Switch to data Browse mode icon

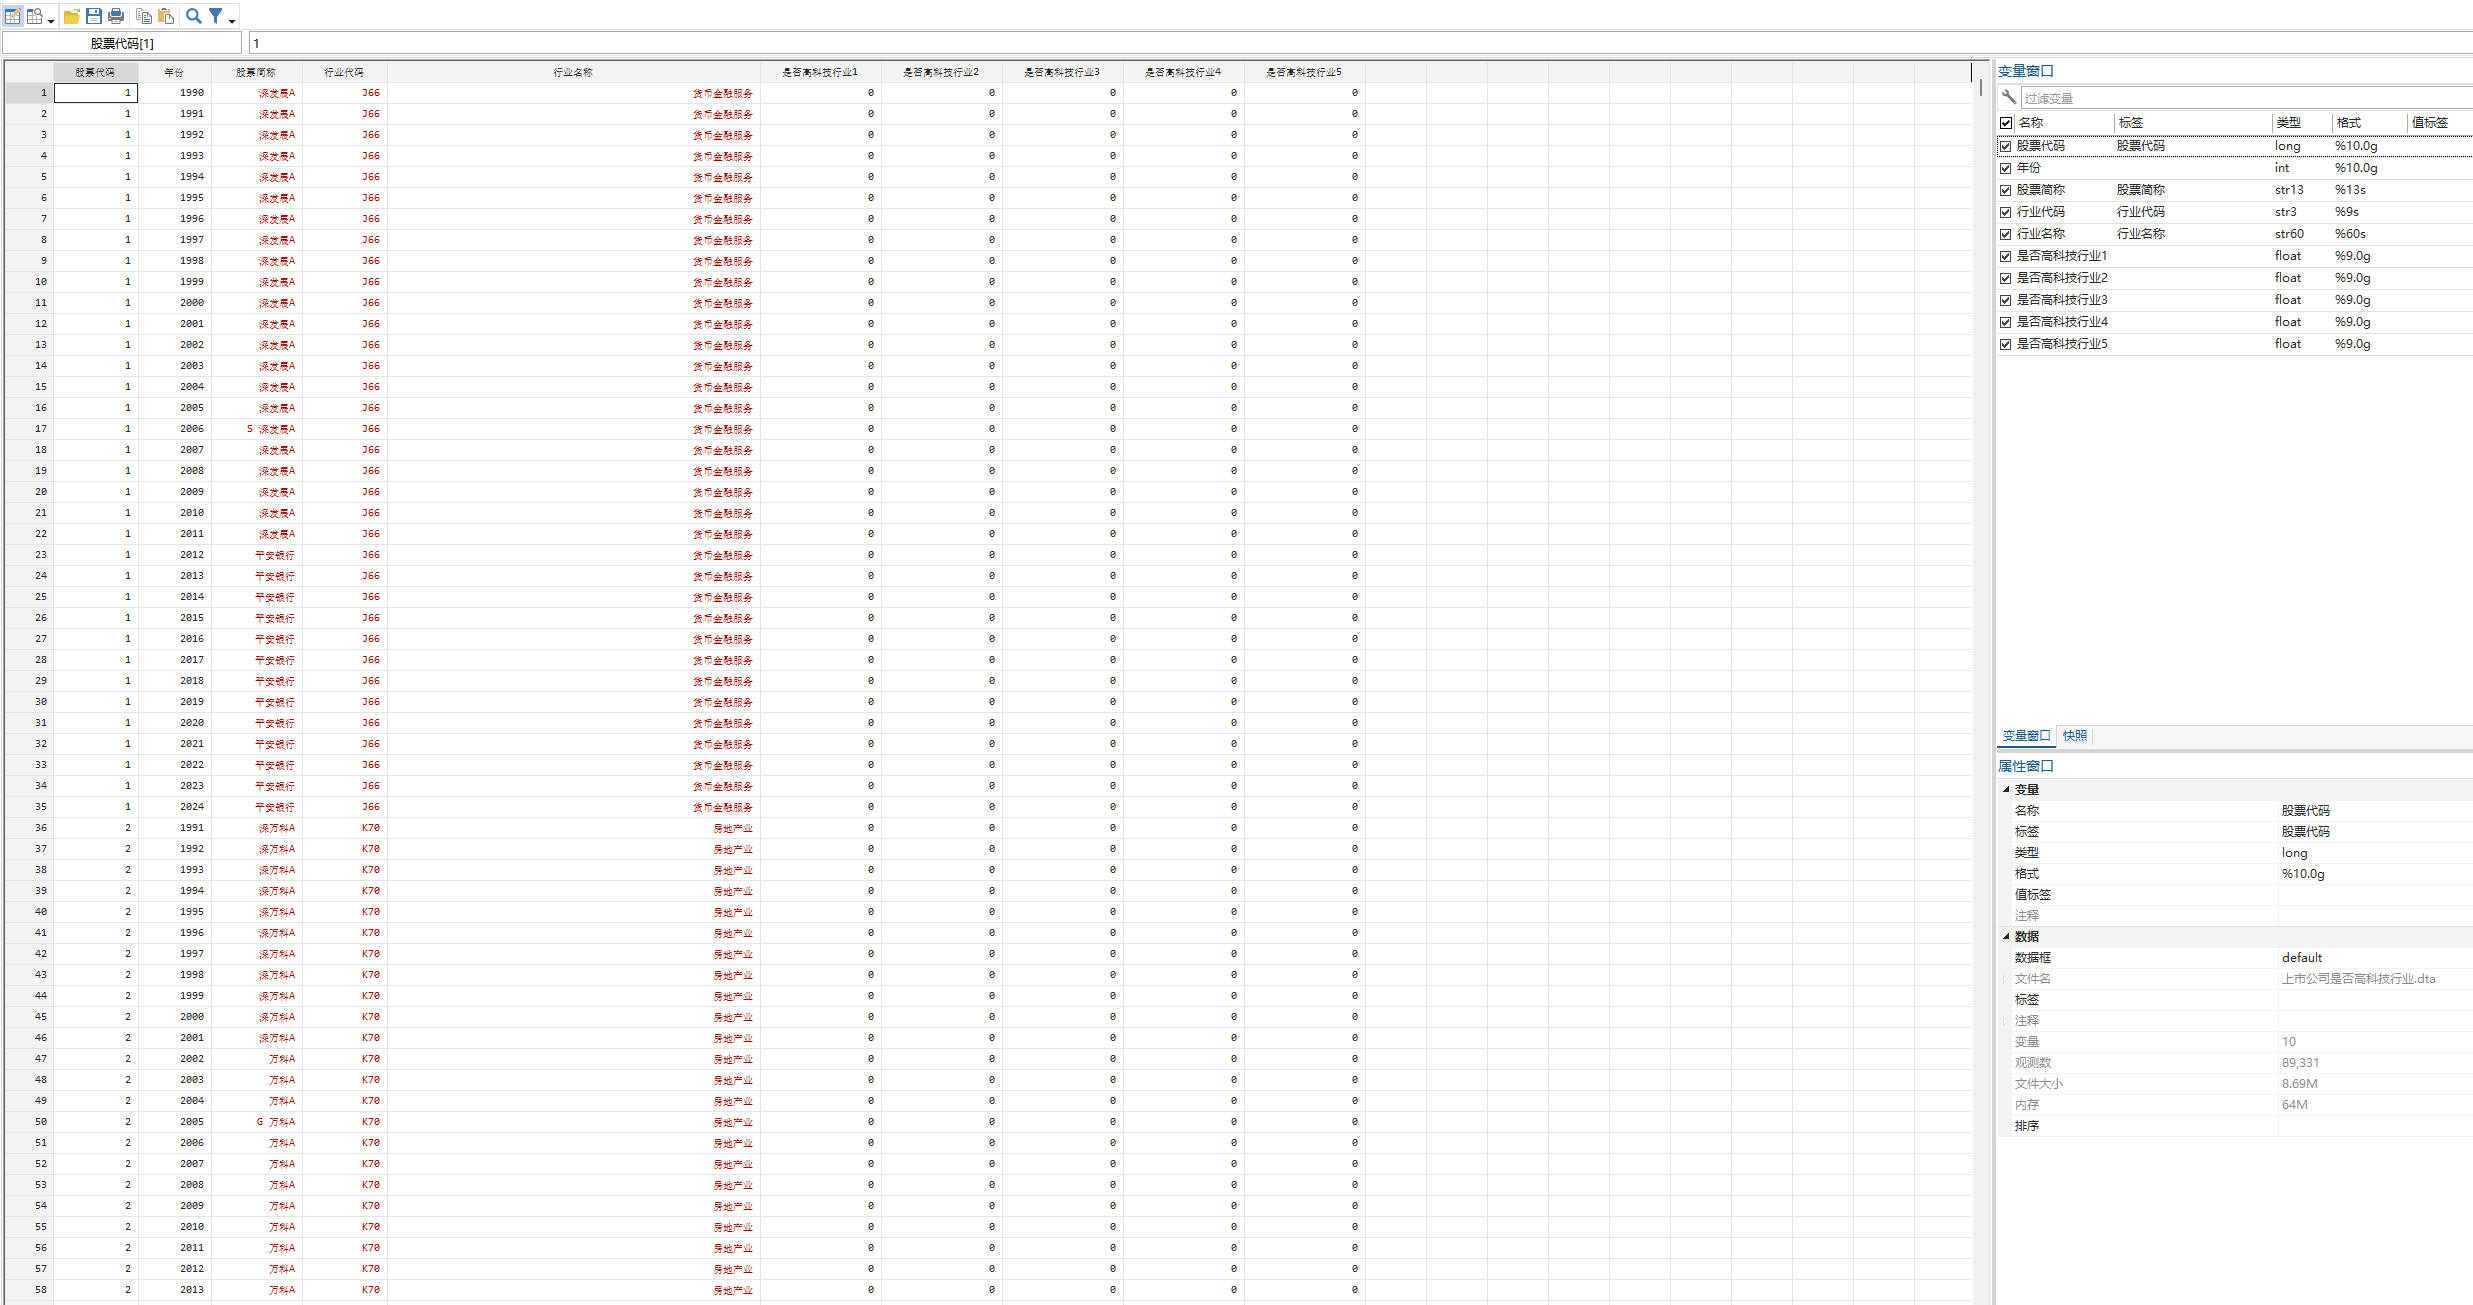[35, 16]
